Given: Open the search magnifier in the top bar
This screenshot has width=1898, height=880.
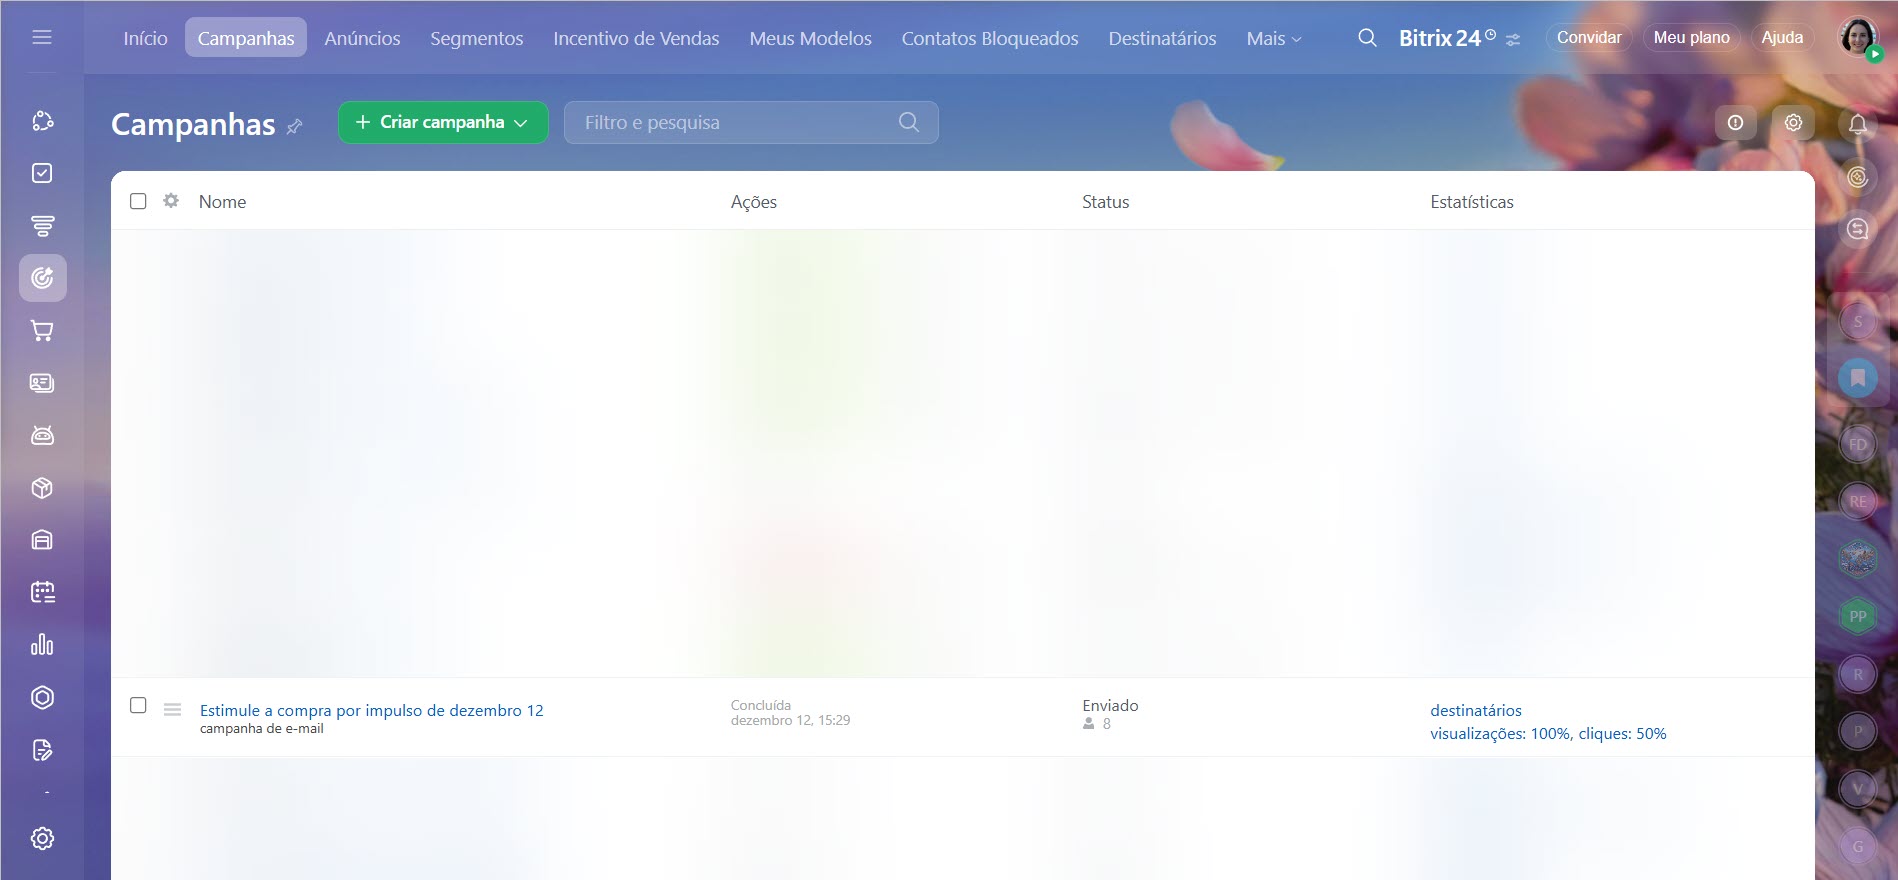Looking at the screenshot, I should click(x=1367, y=38).
